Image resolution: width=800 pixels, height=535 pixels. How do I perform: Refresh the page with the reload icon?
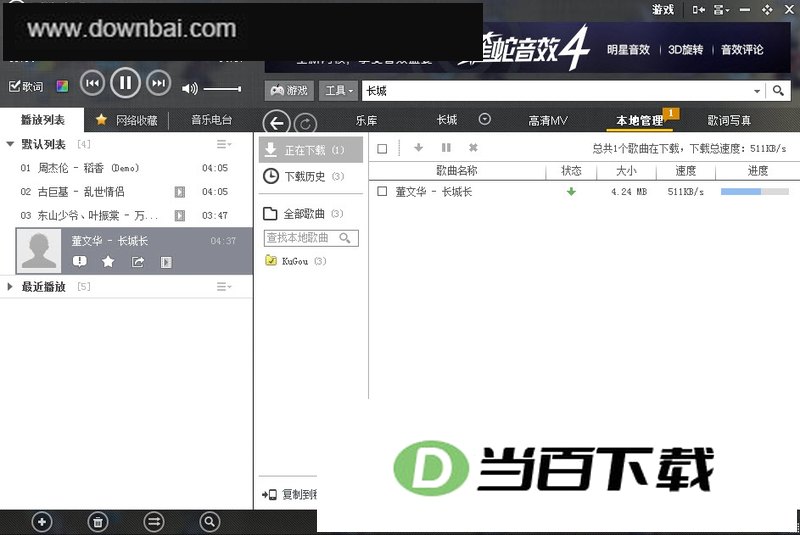click(x=306, y=123)
